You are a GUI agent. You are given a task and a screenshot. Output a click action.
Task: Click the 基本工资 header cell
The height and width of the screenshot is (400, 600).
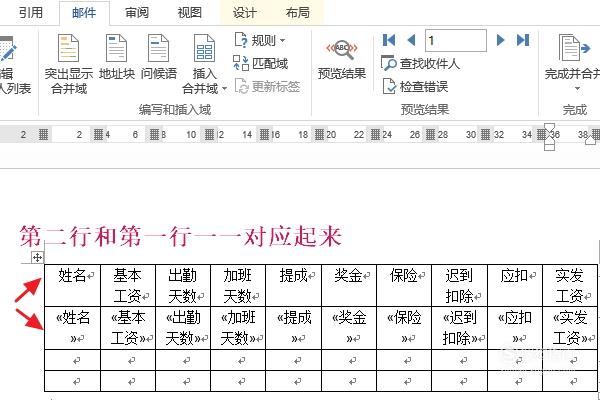click(128, 285)
